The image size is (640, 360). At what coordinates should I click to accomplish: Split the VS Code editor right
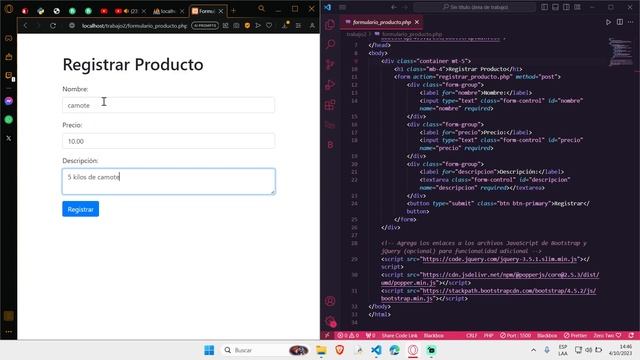[620, 22]
